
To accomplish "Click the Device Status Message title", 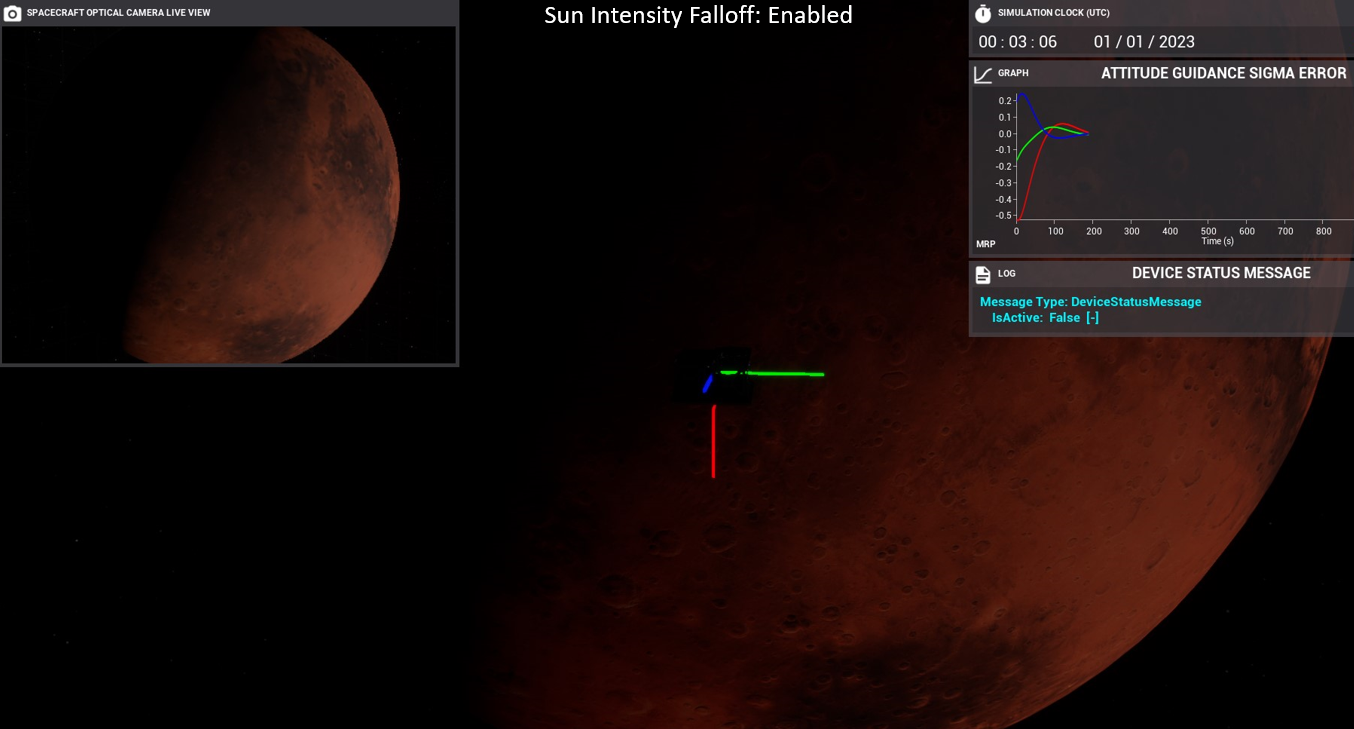I will coord(1221,273).
